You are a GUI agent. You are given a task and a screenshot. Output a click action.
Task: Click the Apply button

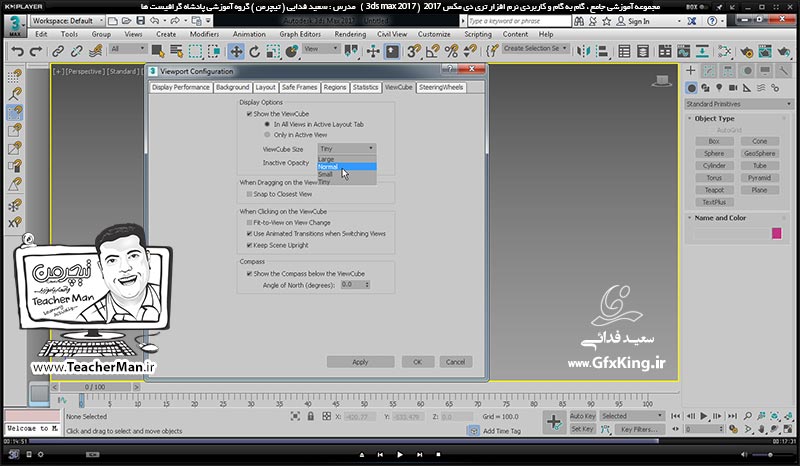[360, 362]
